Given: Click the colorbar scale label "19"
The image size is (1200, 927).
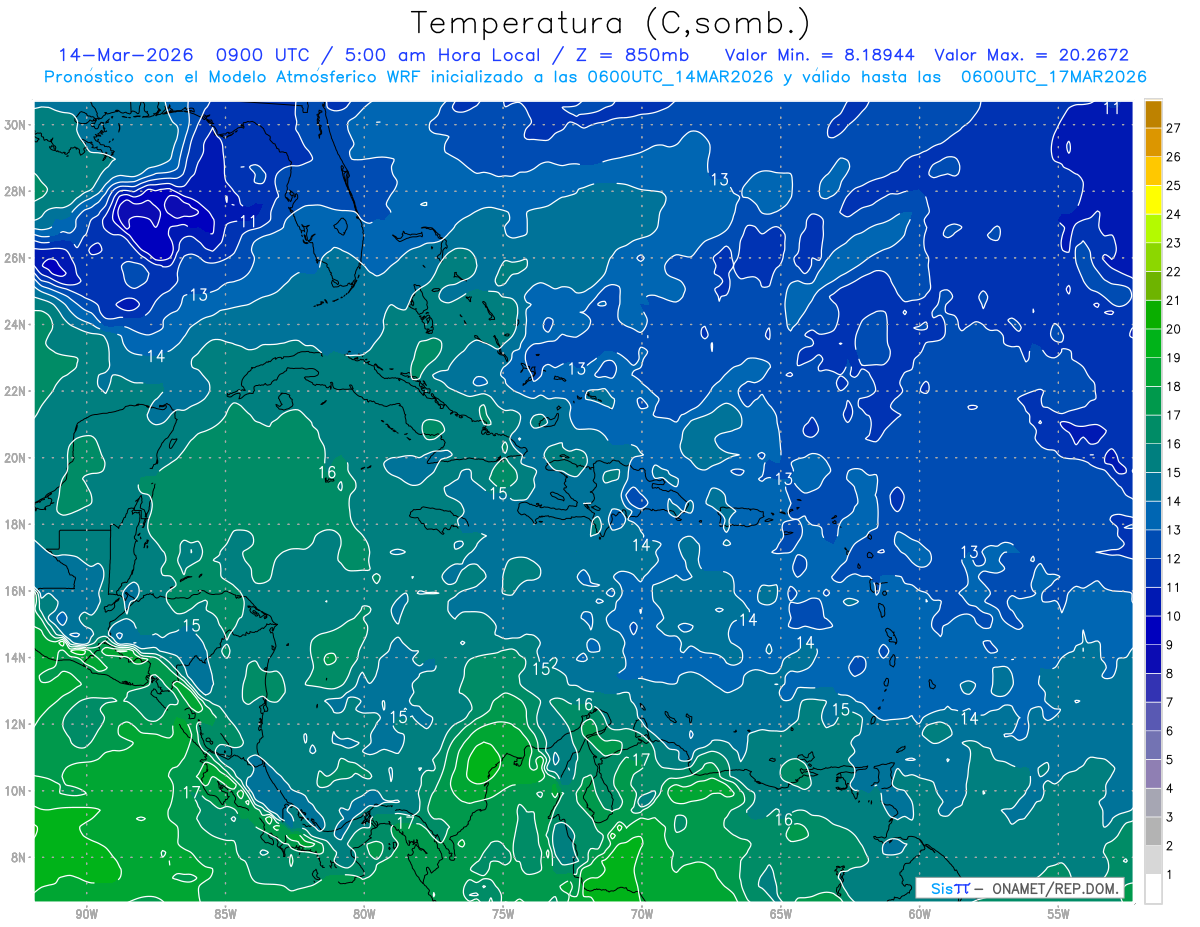Looking at the screenshot, I should pyautogui.click(x=1174, y=358).
